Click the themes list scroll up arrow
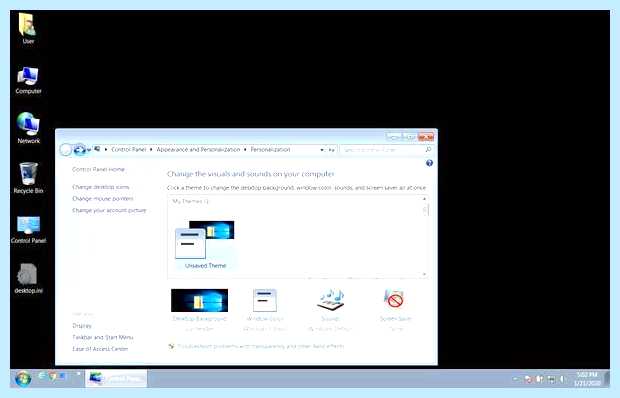 click(x=424, y=199)
